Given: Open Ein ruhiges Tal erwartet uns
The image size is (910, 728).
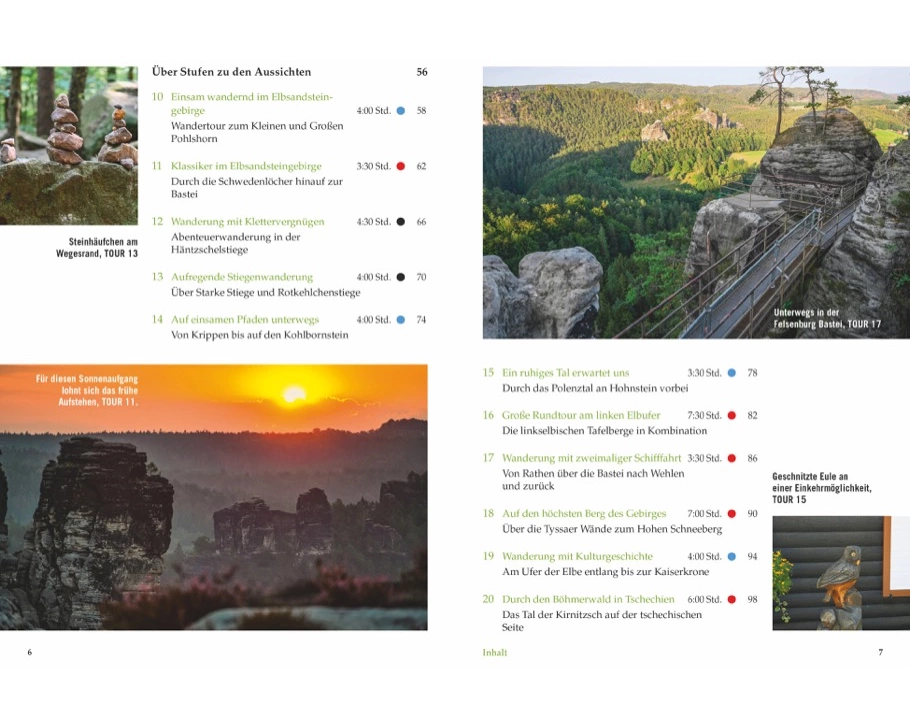Looking at the screenshot, I should [x=565, y=373].
